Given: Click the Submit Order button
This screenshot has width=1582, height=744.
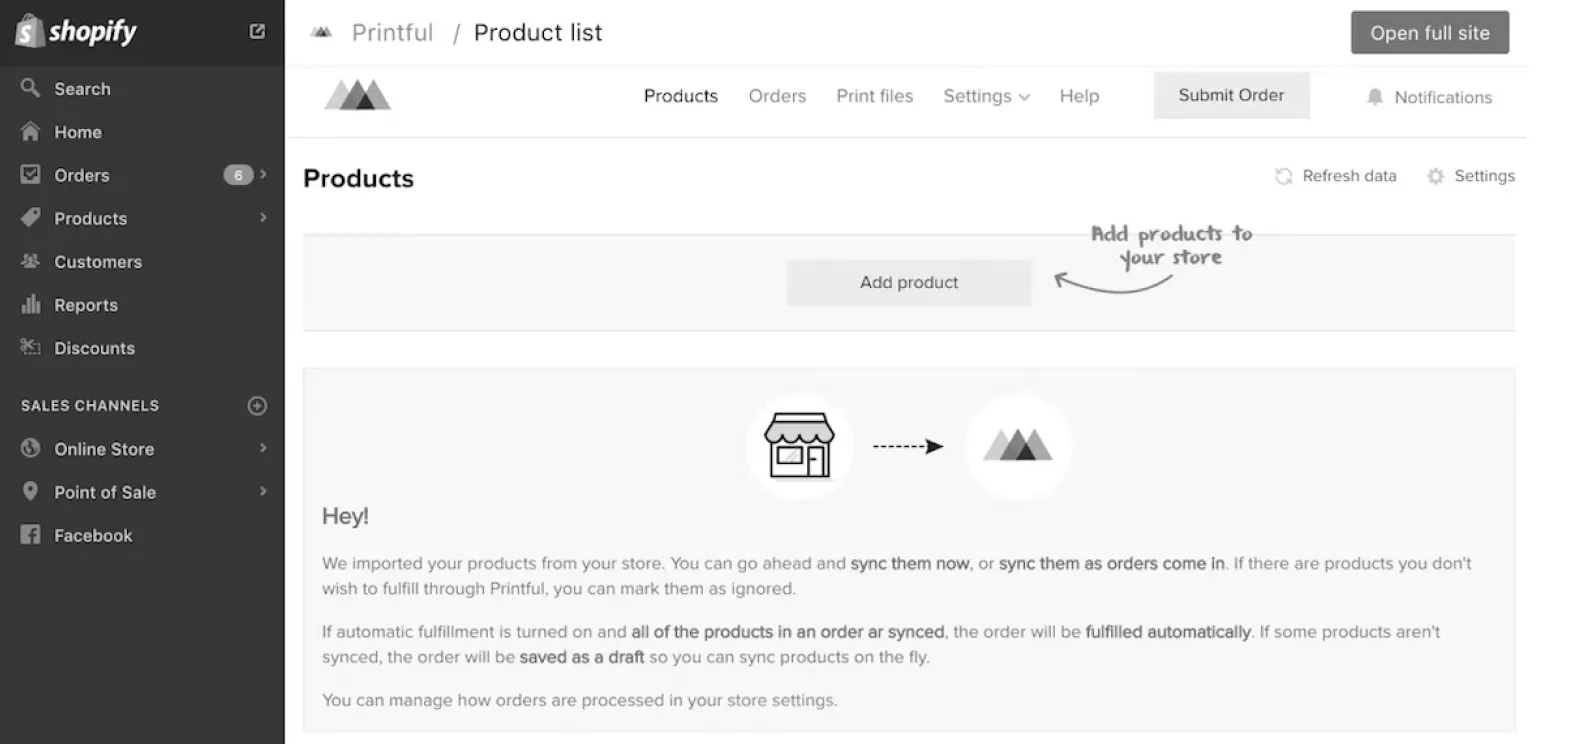Looking at the screenshot, I should 1231,95.
